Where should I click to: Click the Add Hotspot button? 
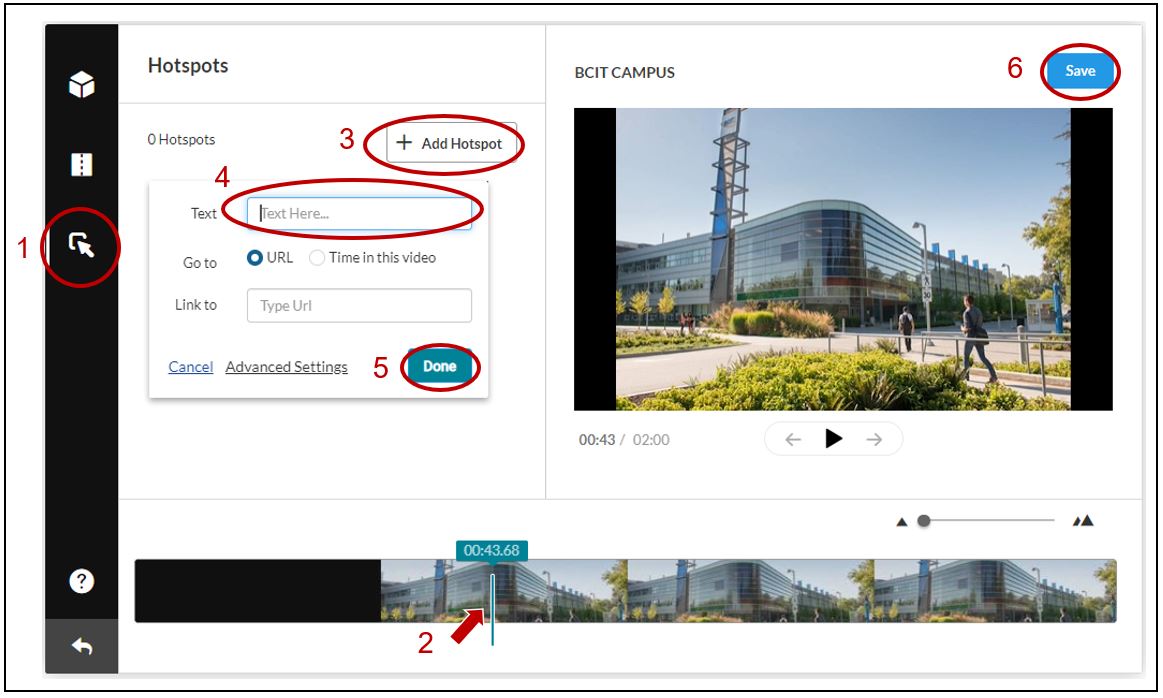click(448, 144)
